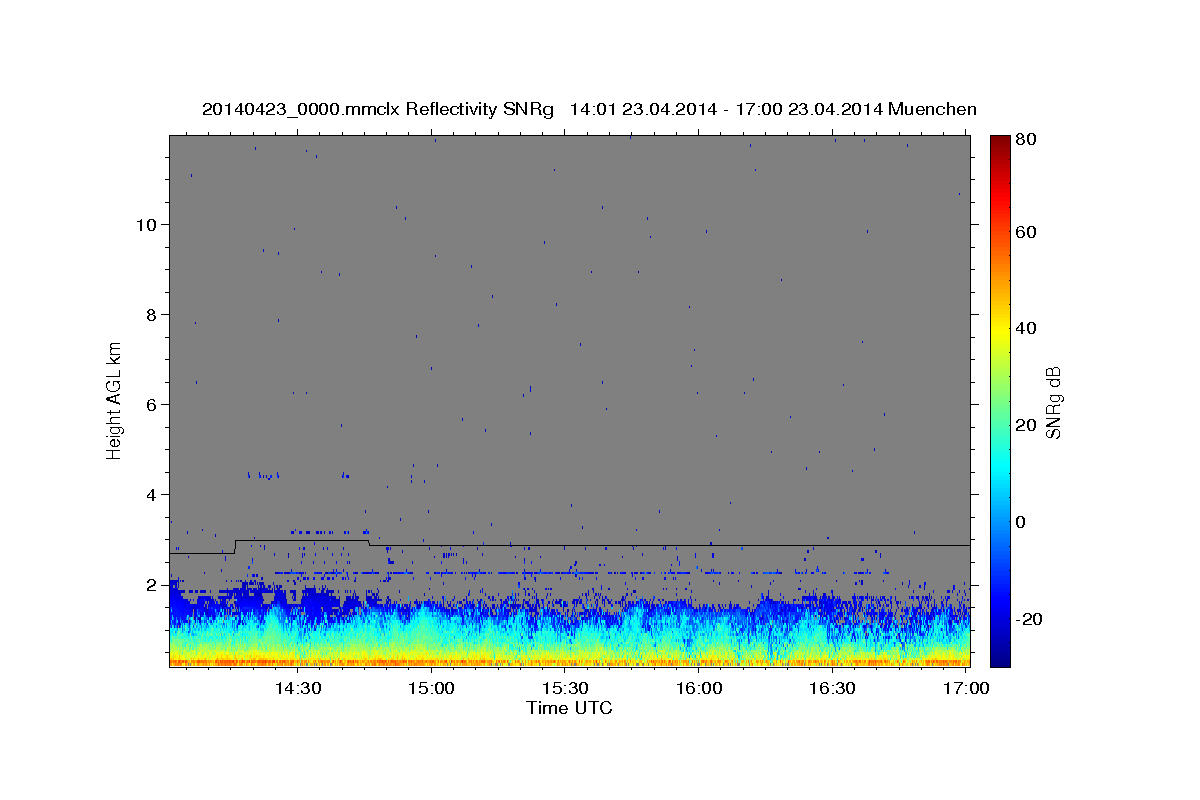
Task: Click the height tick label 8
Action: tap(152, 314)
